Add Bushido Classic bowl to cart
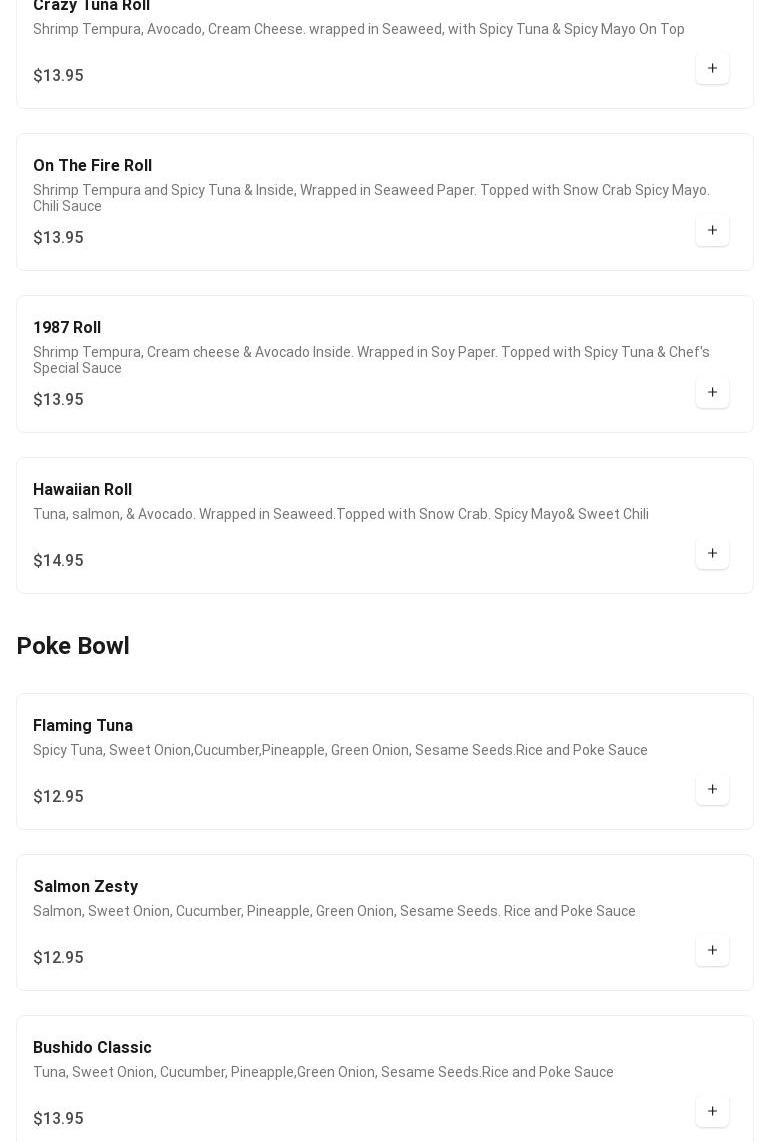Viewport: 770px width, 1142px height. [712, 1112]
